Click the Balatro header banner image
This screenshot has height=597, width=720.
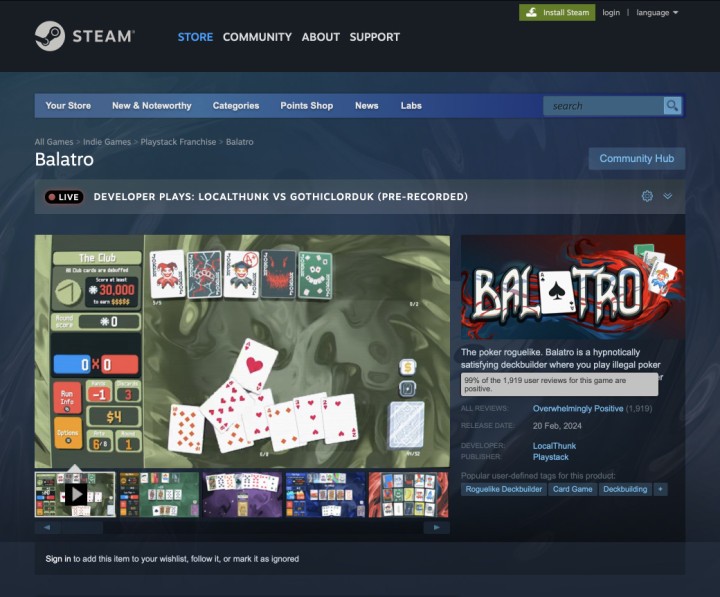point(573,287)
